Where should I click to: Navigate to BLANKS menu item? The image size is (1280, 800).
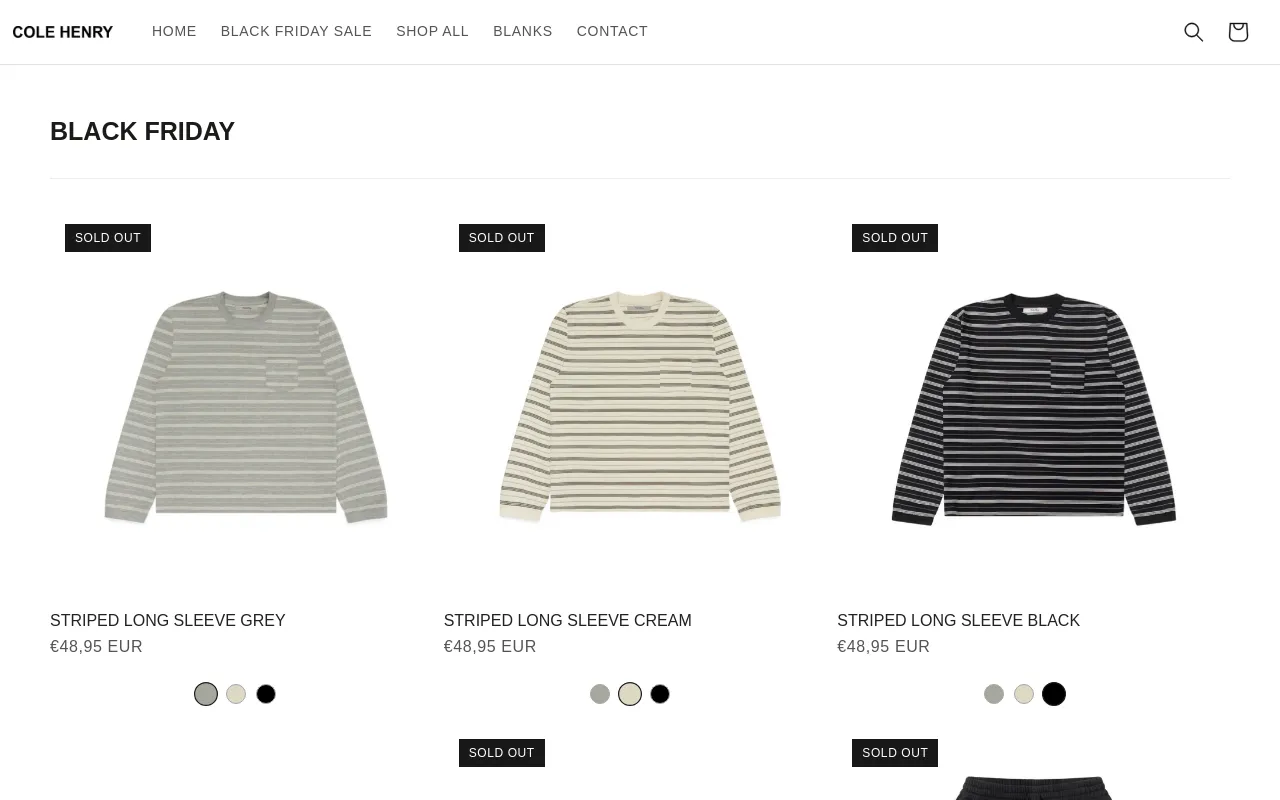[x=523, y=31]
